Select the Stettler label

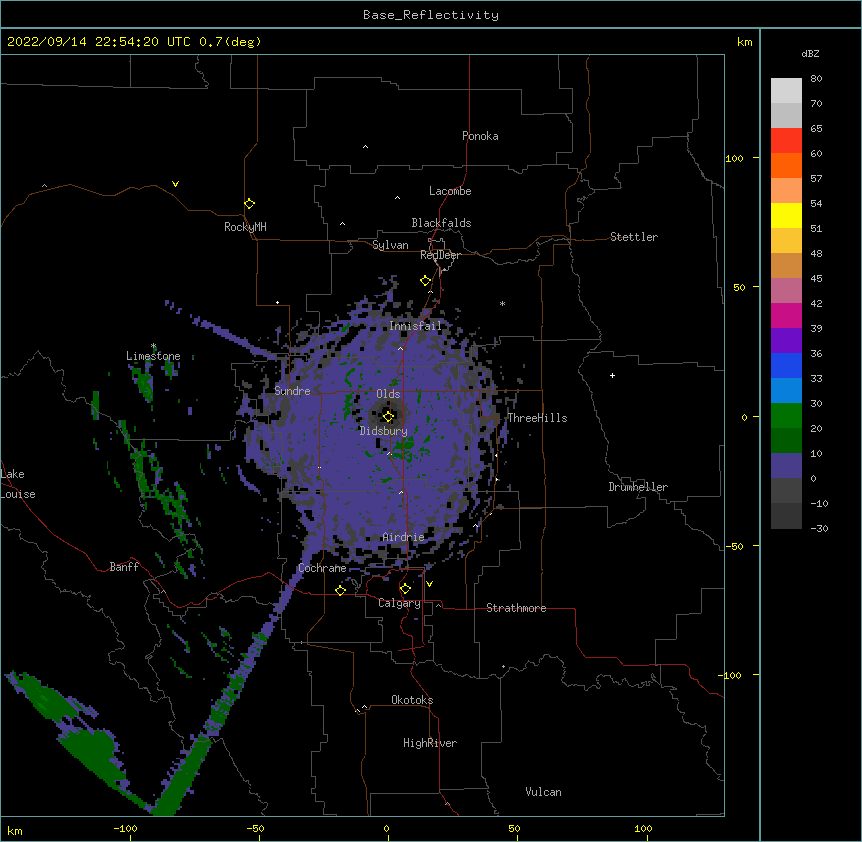tap(634, 237)
